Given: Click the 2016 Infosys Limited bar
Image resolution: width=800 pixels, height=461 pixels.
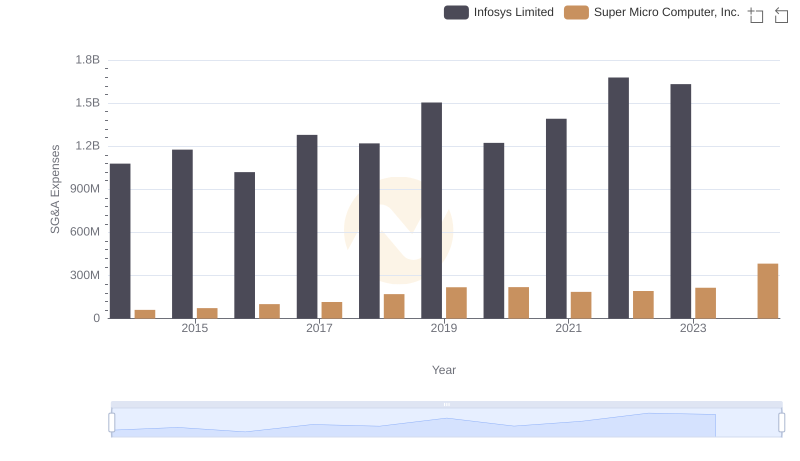Looking at the screenshot, I should 245,245.
